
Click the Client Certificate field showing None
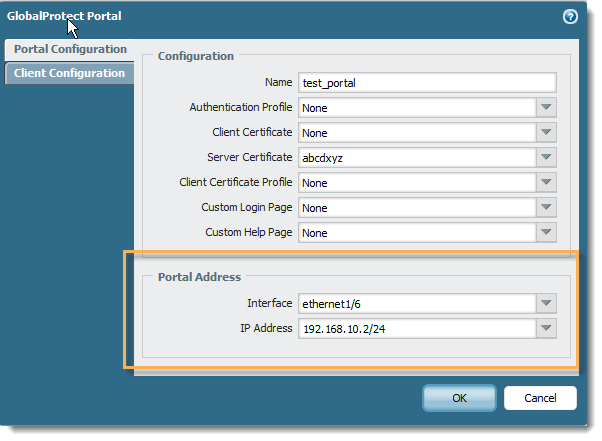click(417, 132)
